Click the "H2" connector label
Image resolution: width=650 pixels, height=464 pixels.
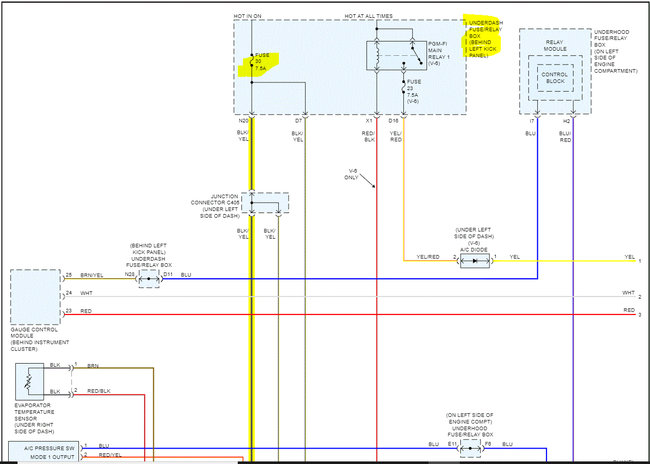coord(566,121)
